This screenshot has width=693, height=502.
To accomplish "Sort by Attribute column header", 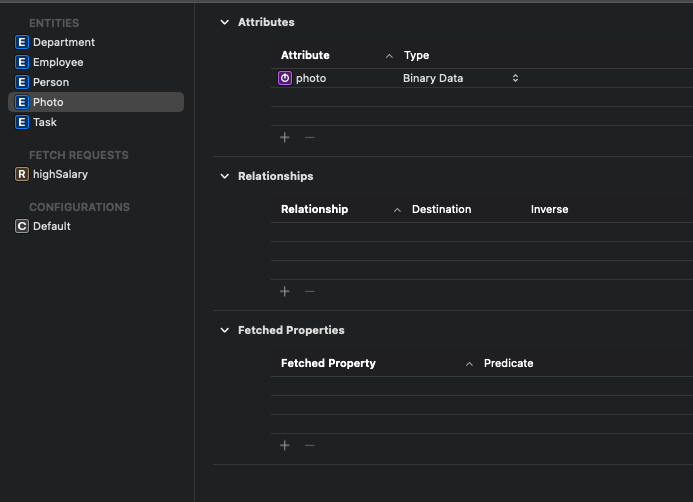I will pos(305,55).
